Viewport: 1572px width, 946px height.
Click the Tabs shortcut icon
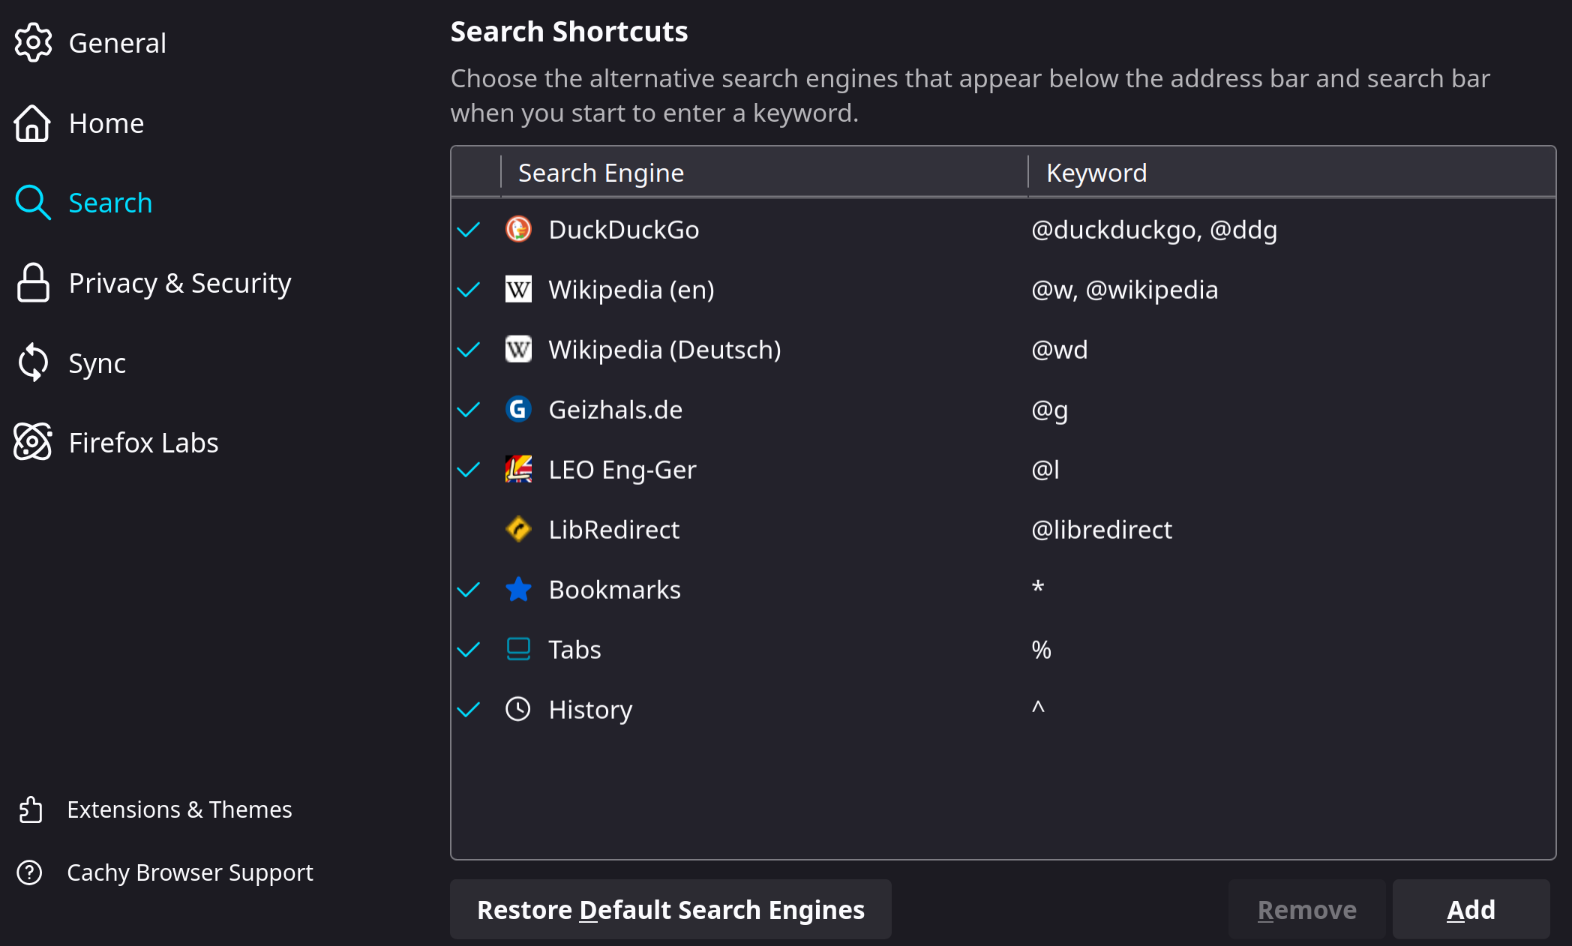click(518, 649)
